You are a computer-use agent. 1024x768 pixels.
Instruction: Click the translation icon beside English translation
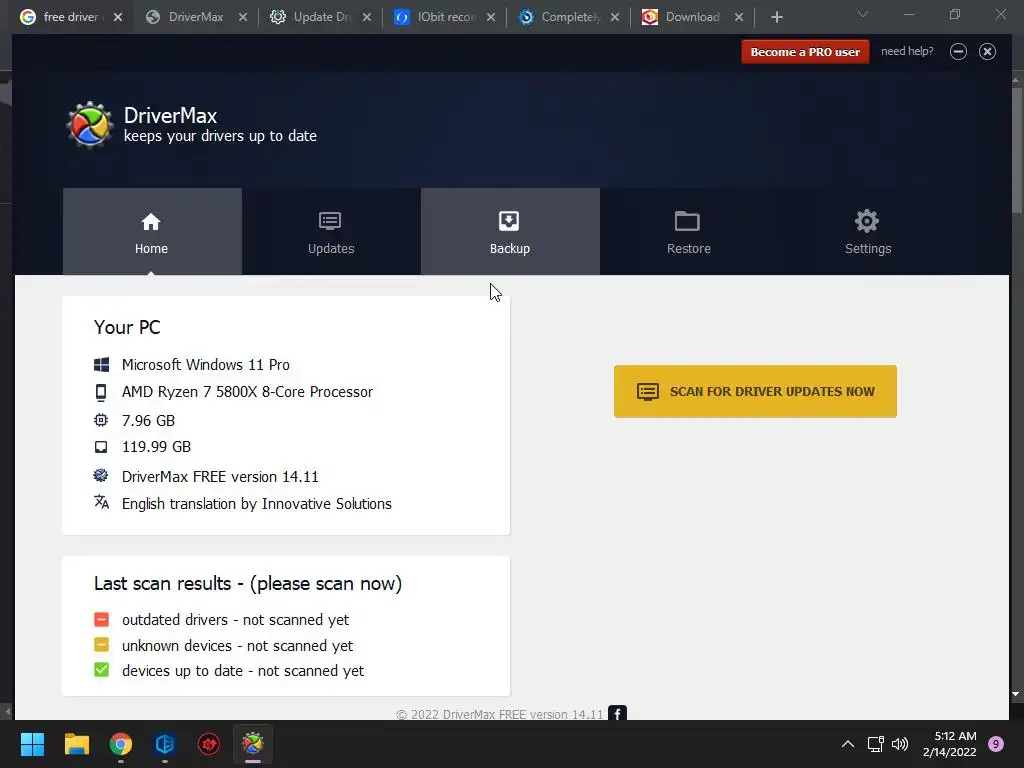click(x=101, y=502)
